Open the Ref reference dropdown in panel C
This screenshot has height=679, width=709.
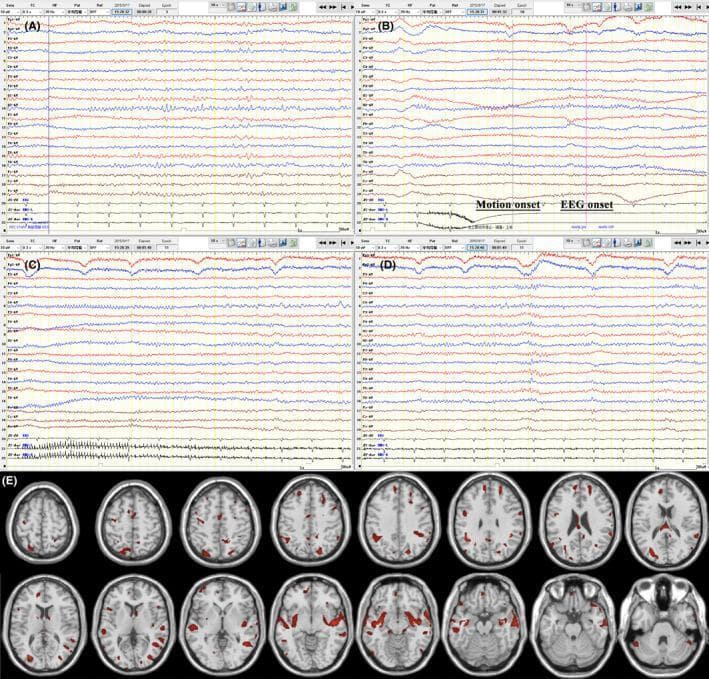pyautogui.click(x=99, y=248)
